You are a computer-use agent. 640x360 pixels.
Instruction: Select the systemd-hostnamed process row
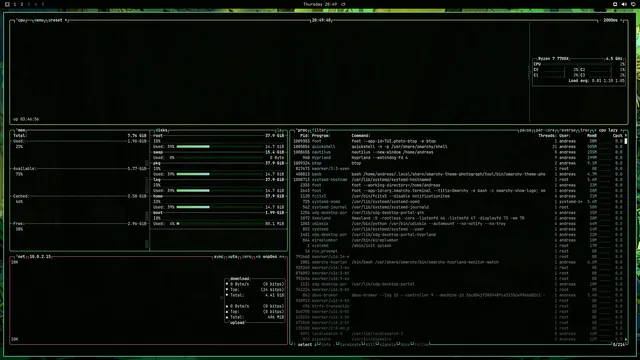pyautogui.click(x=458, y=180)
